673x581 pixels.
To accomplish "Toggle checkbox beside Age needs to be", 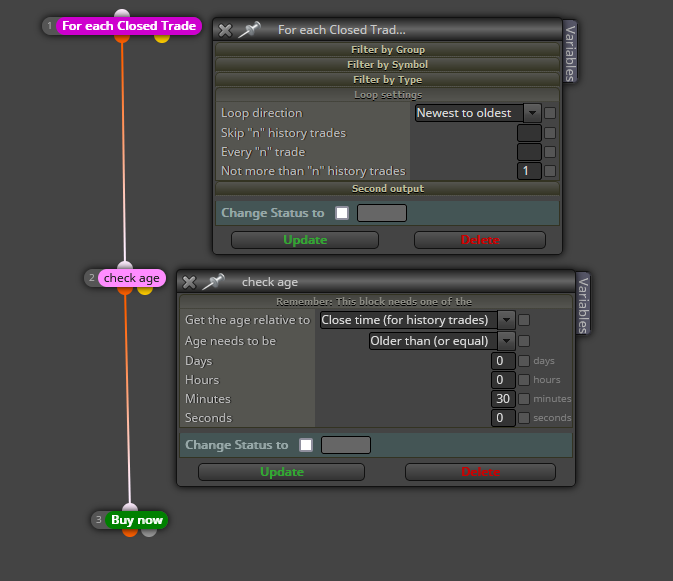I will coord(524,341).
